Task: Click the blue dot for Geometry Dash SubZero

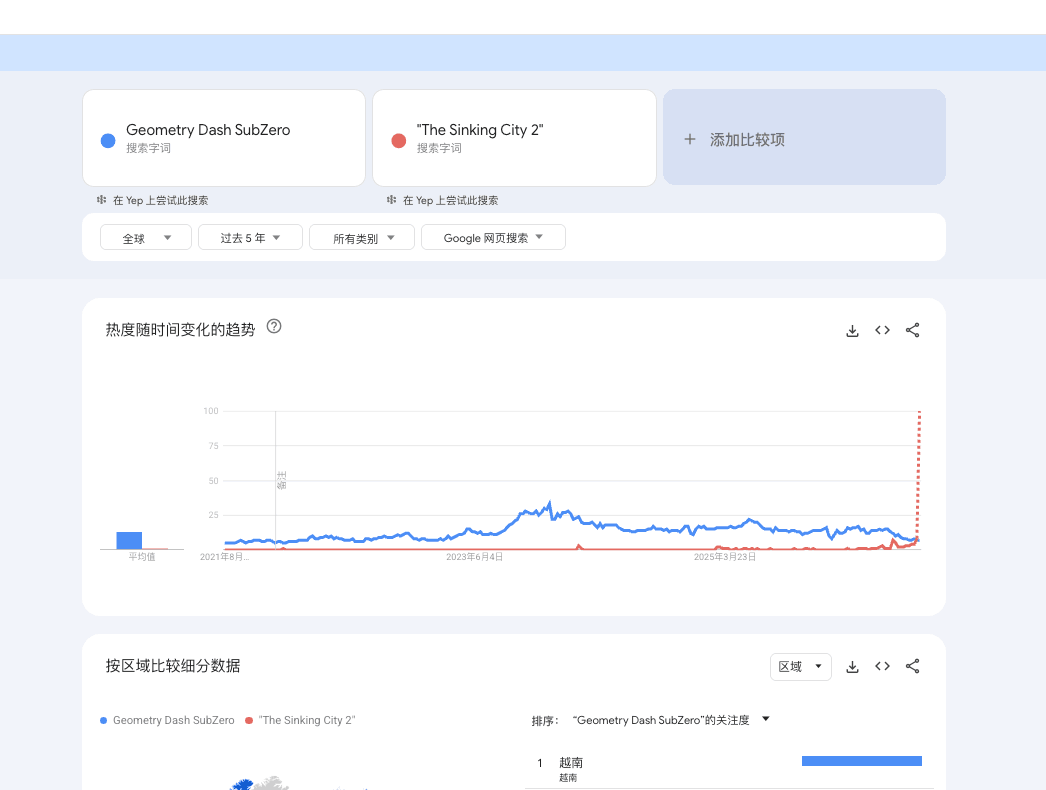Action: [108, 141]
